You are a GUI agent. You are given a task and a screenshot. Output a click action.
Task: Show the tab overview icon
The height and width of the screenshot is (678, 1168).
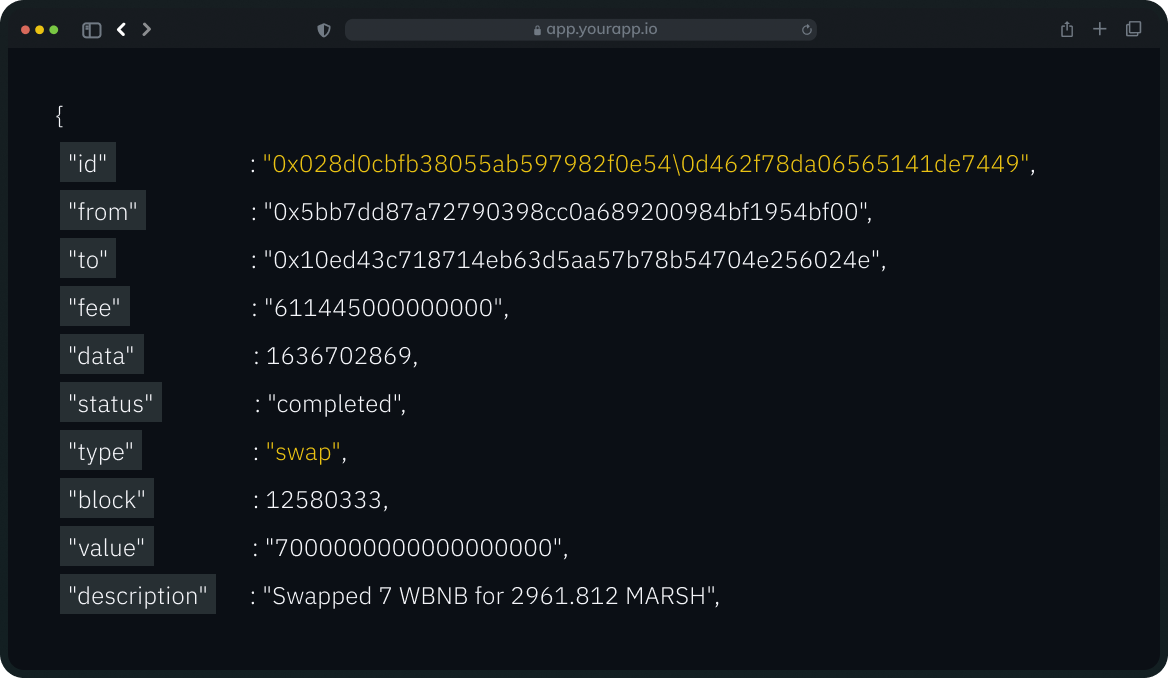pyautogui.click(x=1133, y=29)
